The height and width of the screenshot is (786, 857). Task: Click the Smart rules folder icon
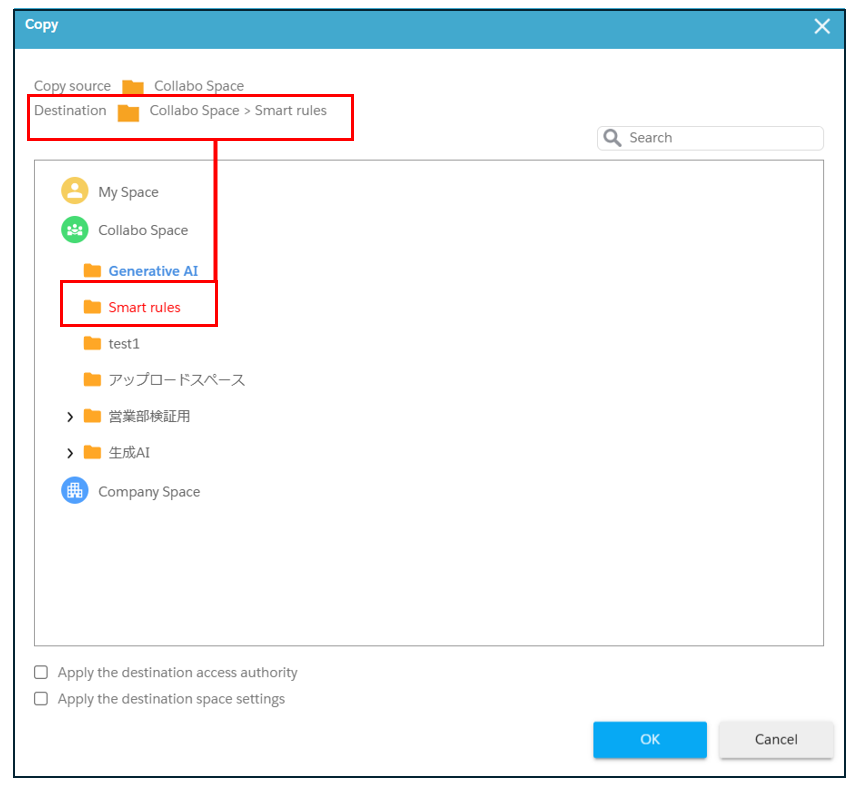pyautogui.click(x=92, y=307)
